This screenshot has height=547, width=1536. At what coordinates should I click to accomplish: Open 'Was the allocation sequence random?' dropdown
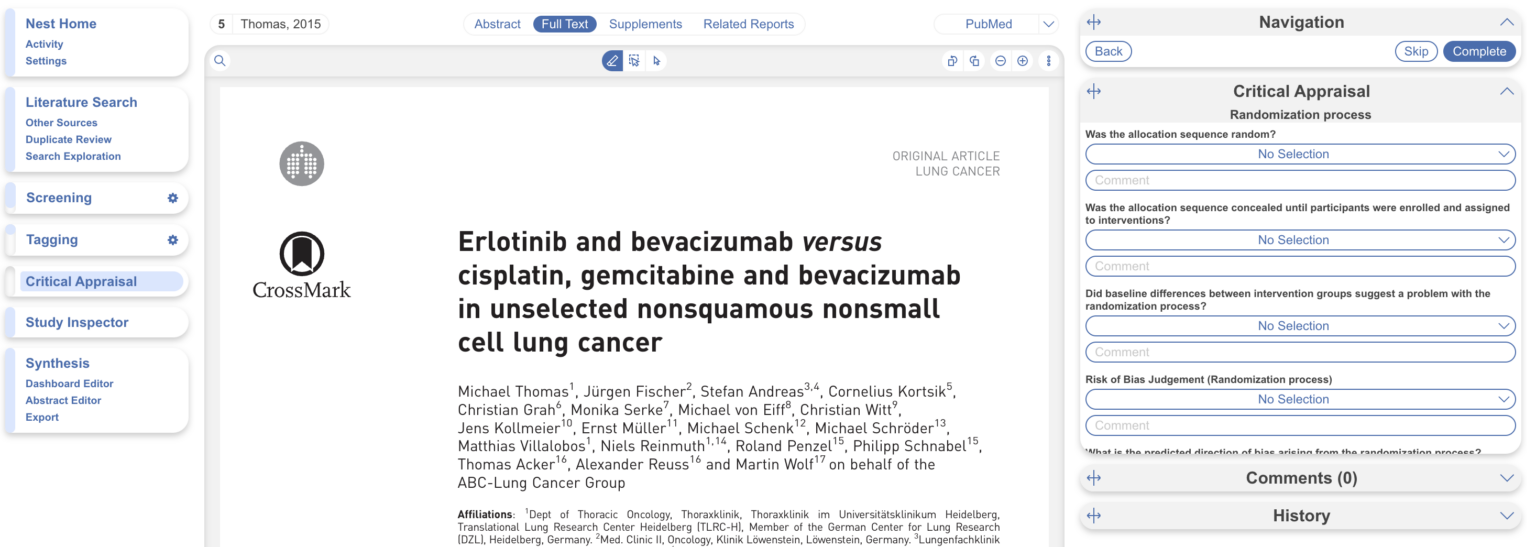click(1300, 154)
